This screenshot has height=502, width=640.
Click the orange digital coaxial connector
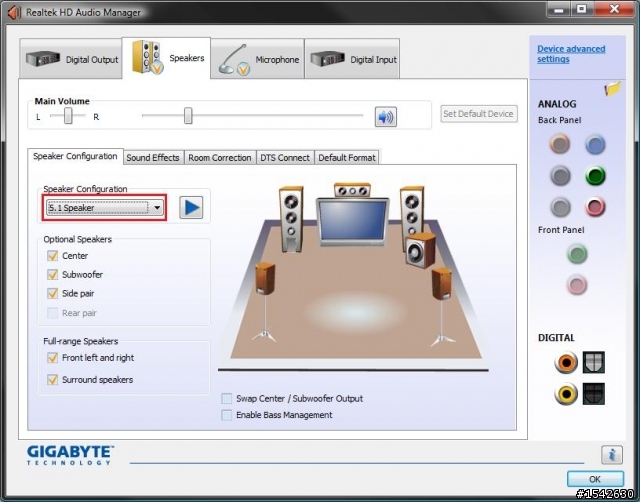566,362
